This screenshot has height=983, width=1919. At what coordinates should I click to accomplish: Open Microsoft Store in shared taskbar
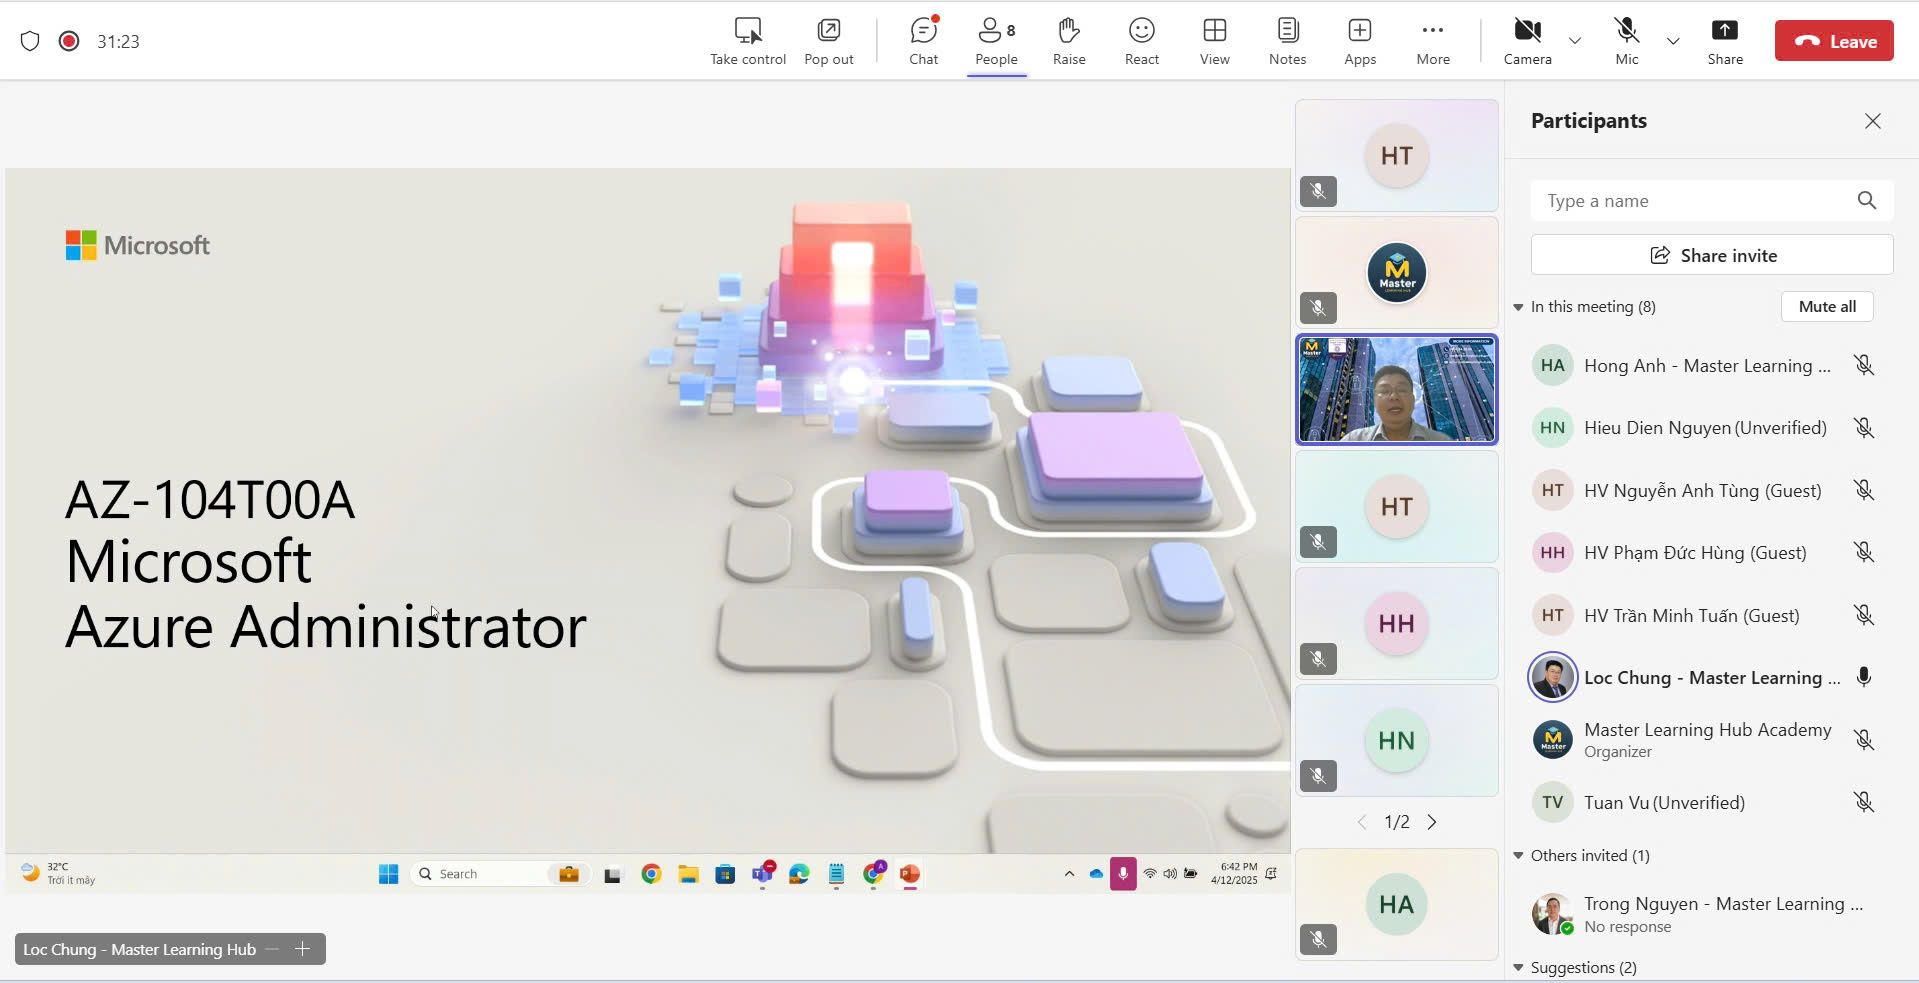pos(725,874)
